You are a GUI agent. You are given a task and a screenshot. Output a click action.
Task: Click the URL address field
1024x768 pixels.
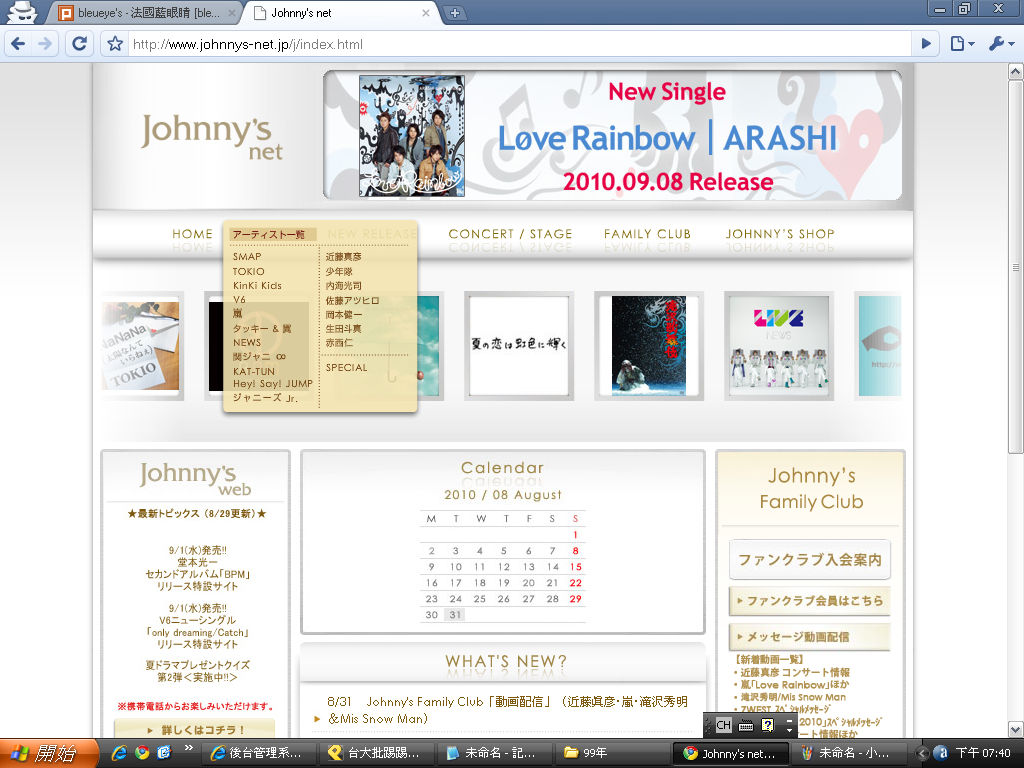[x=519, y=44]
